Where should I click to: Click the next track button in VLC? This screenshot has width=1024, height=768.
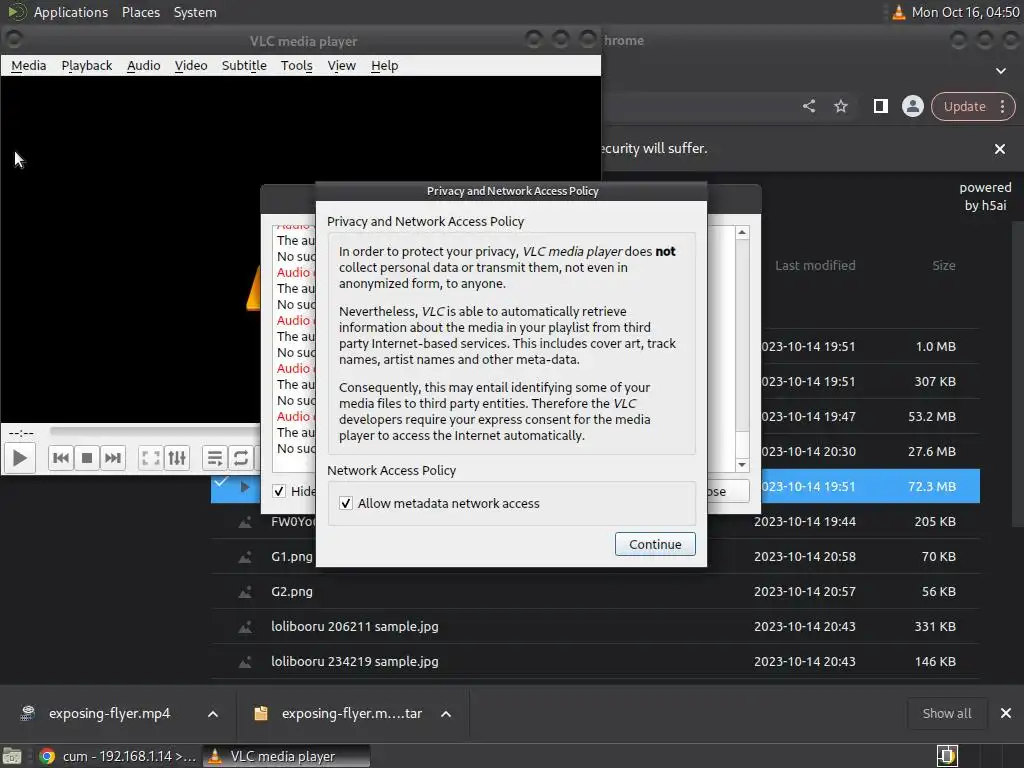pyautogui.click(x=113, y=458)
